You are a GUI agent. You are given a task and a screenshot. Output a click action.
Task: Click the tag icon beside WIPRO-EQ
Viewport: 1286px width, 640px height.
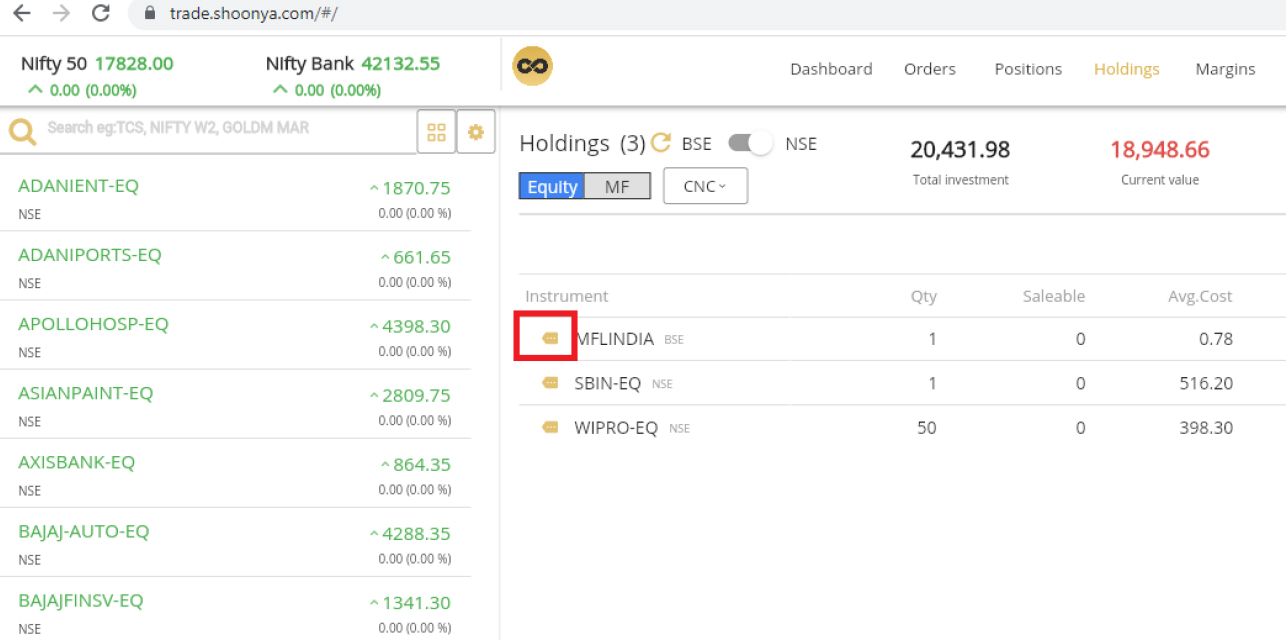coord(550,427)
